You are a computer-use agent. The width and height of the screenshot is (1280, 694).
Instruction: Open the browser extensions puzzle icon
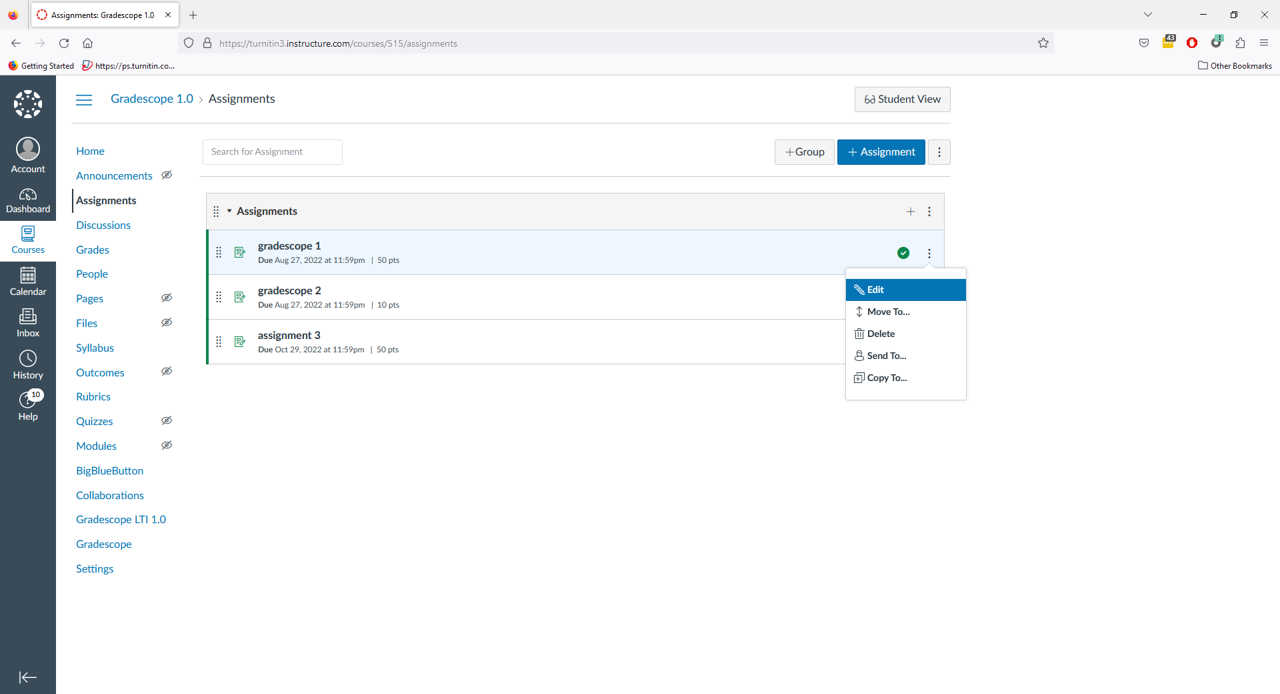(1240, 43)
